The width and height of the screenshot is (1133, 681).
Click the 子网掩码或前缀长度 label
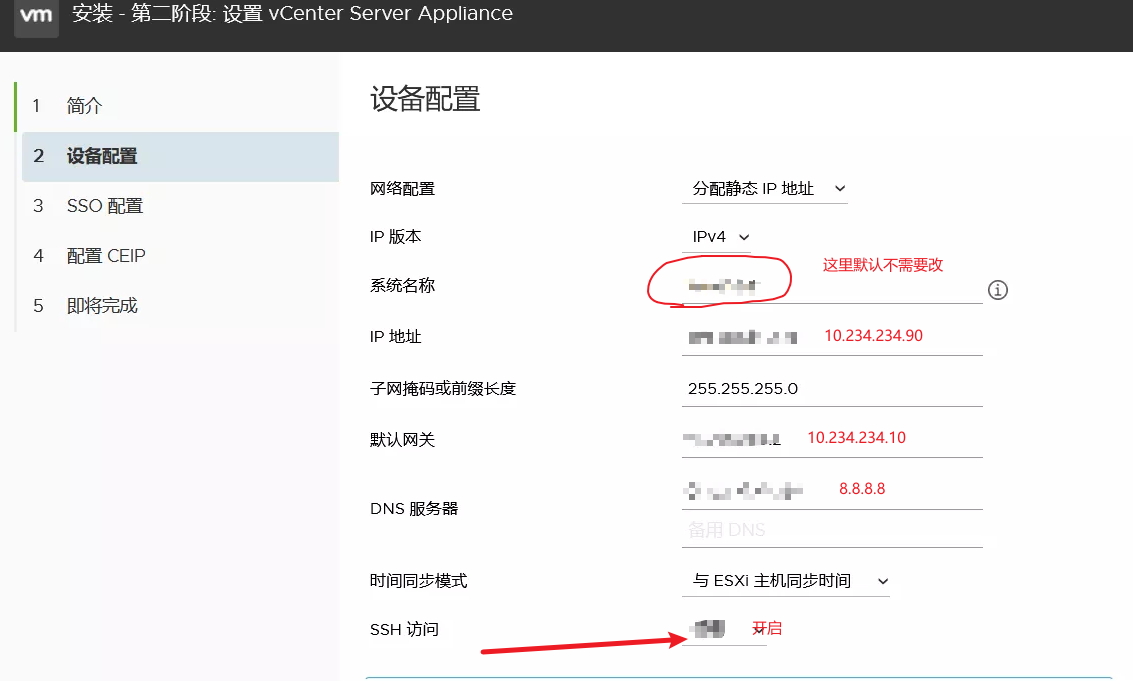point(442,389)
